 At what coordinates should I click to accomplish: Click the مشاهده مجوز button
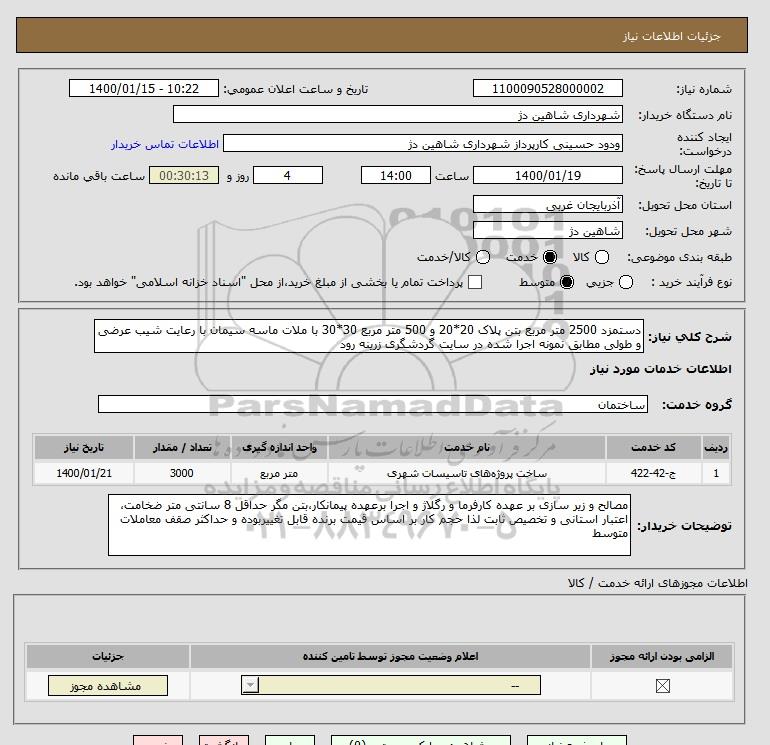point(108,686)
